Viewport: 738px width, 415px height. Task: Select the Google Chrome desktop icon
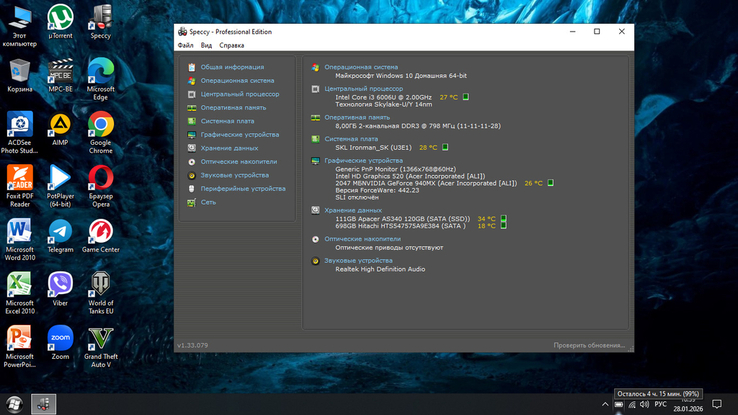pyautogui.click(x=101, y=133)
